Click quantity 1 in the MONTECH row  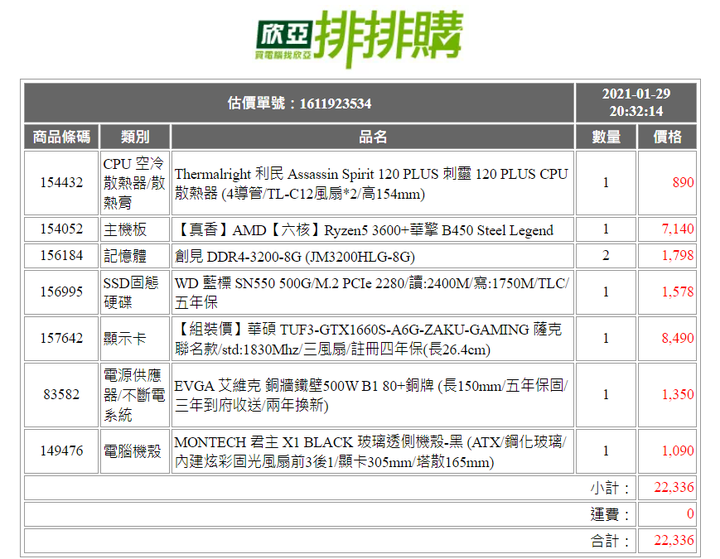point(606,451)
